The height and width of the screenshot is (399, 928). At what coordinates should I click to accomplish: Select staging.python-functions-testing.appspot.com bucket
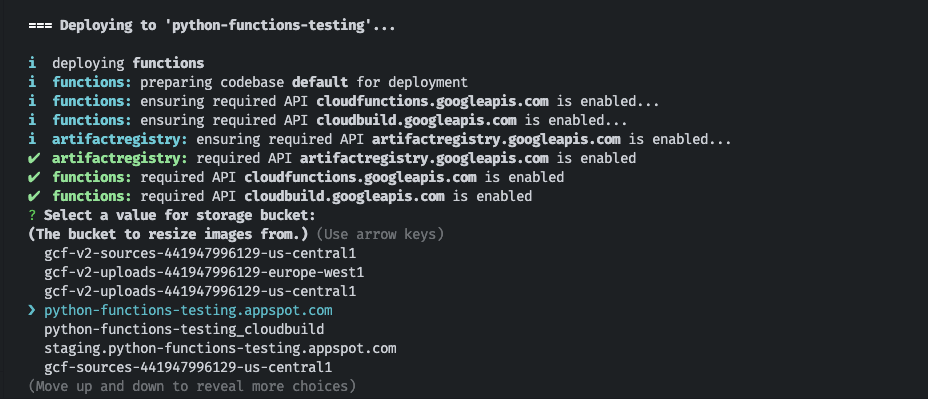click(220, 348)
